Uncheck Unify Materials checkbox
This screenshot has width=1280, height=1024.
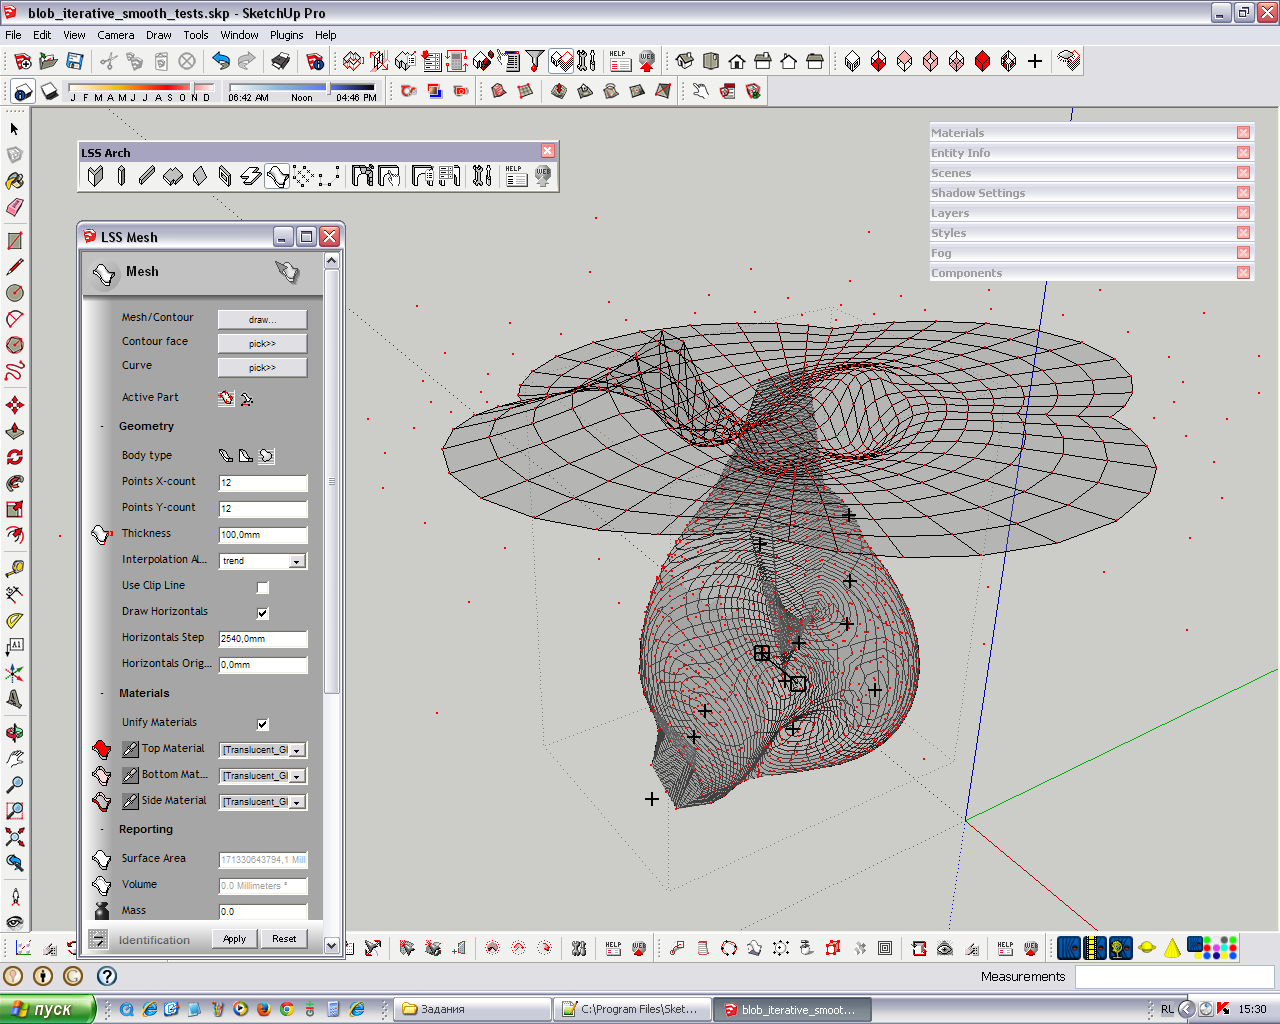click(263, 724)
